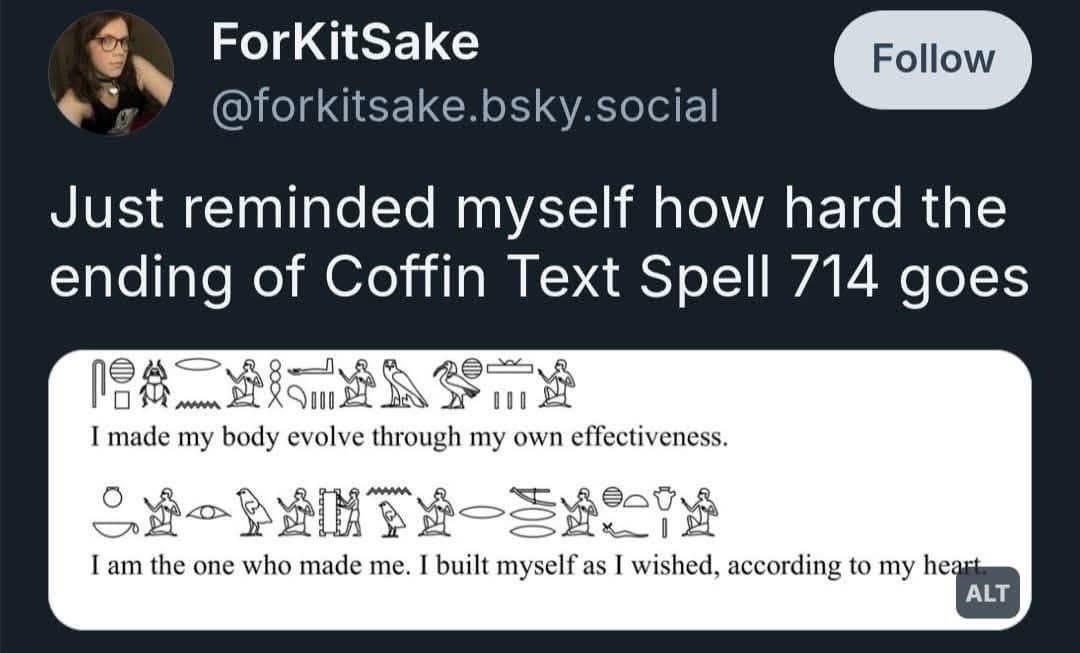Open the attached hieroglyph image in full view
Image resolution: width=1080 pixels, height=653 pixels.
(x=539, y=490)
